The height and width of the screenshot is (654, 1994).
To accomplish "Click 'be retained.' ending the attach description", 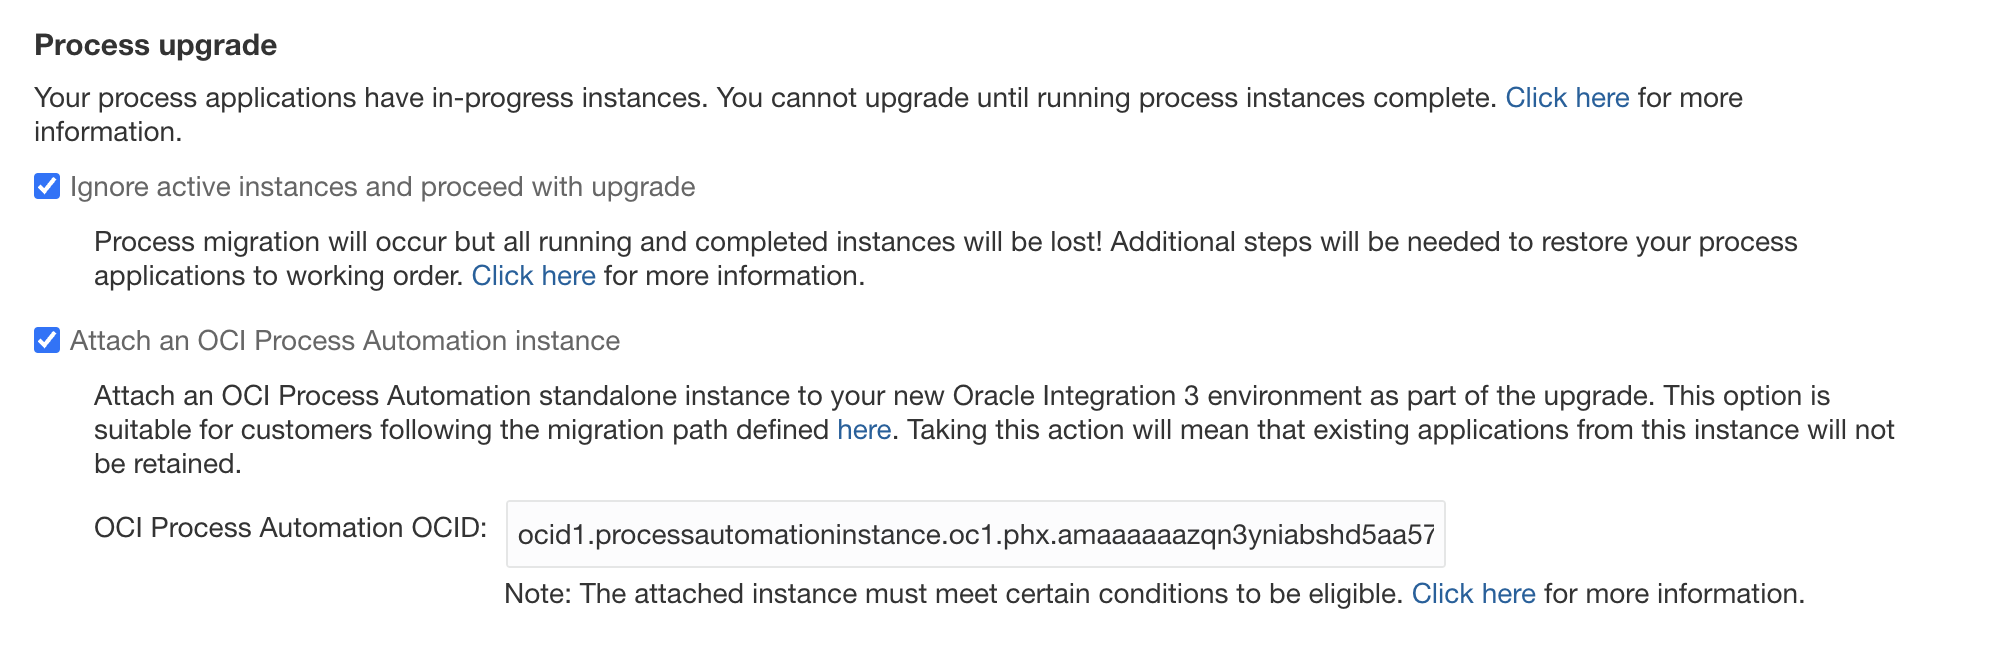I will coord(167,464).
